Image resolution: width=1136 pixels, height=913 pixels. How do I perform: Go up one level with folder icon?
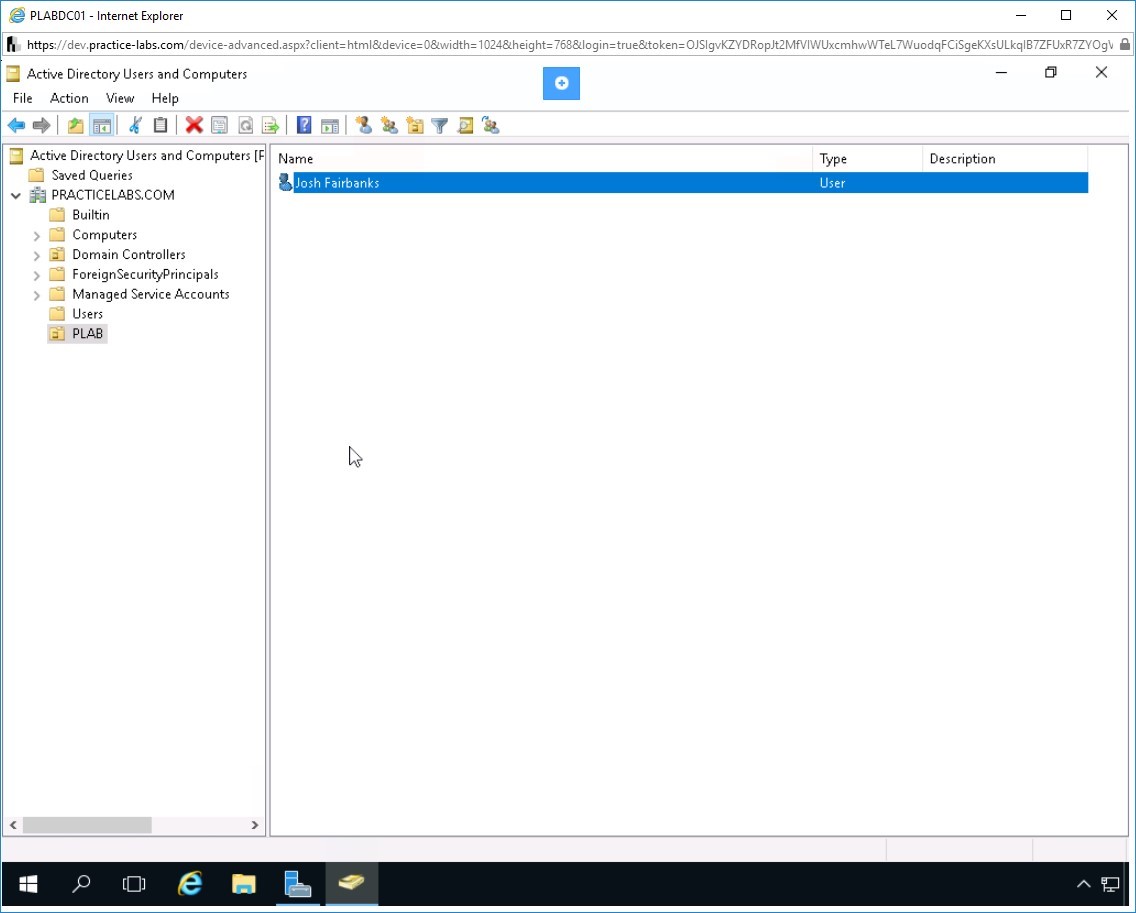[75, 125]
